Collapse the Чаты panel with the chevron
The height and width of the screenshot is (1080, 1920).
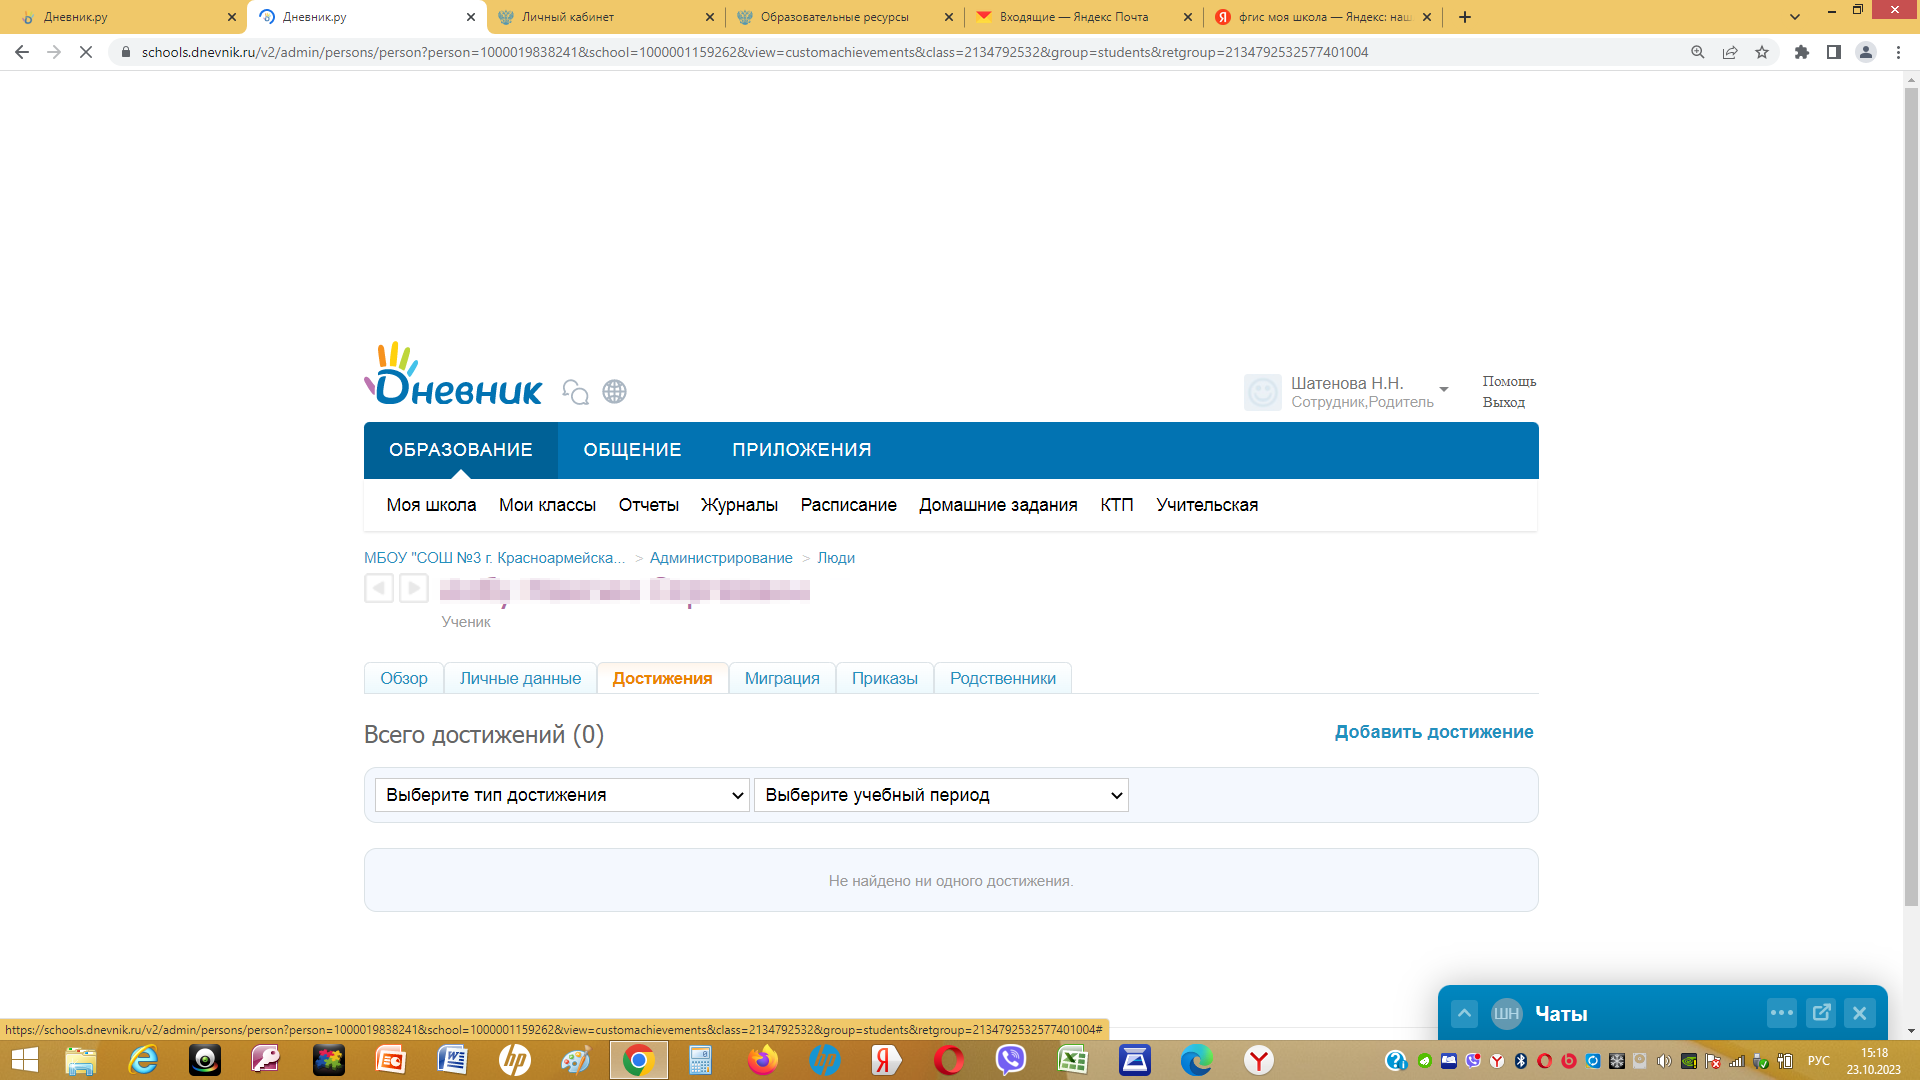tap(1464, 1013)
